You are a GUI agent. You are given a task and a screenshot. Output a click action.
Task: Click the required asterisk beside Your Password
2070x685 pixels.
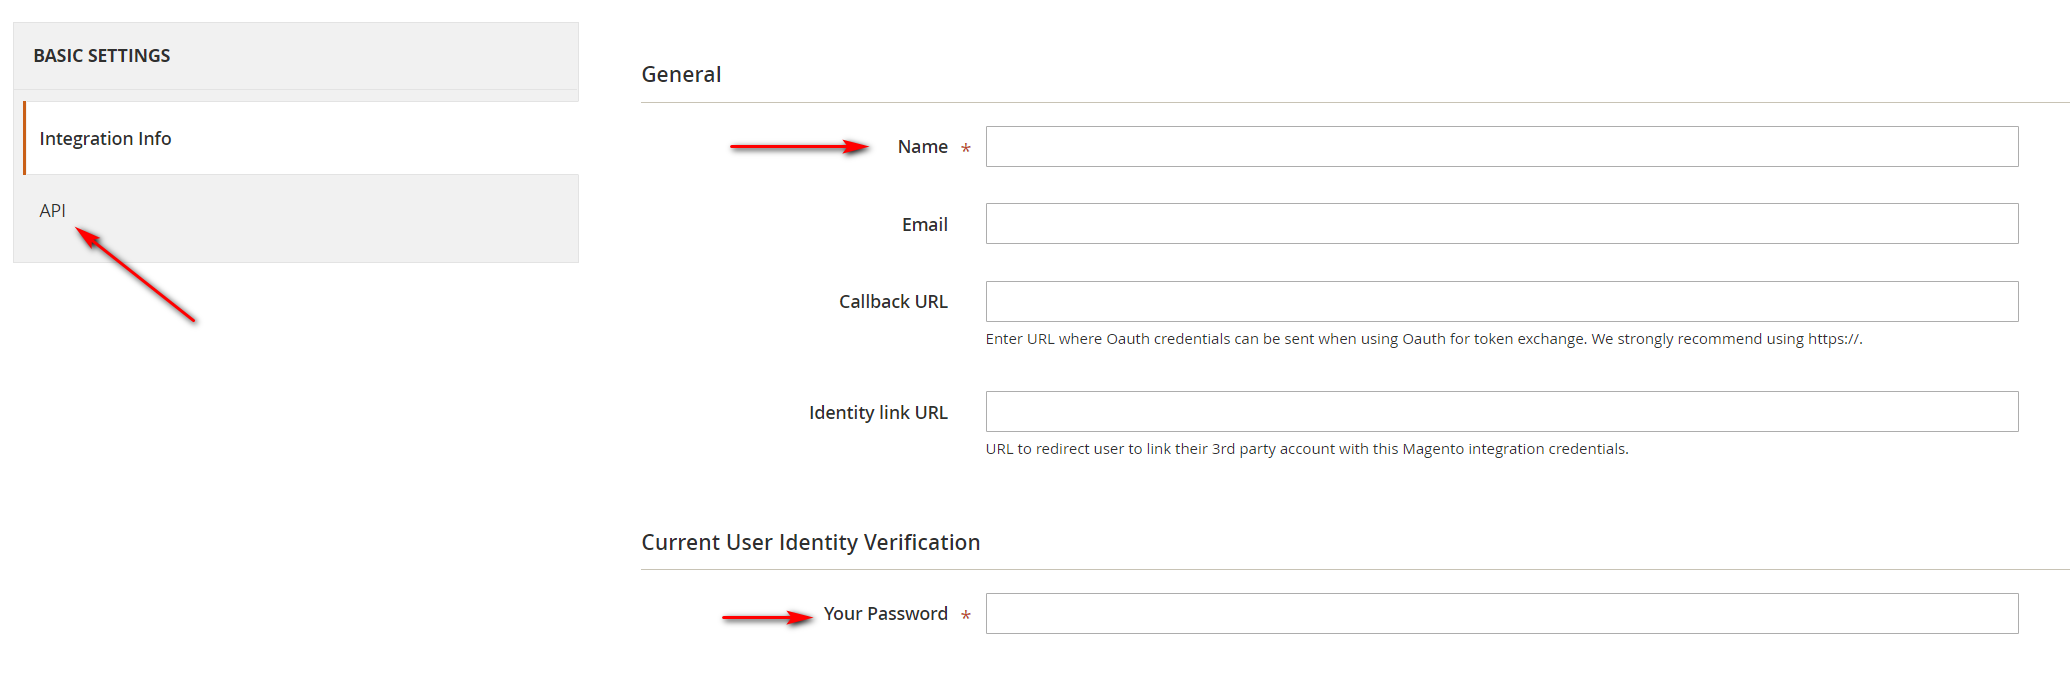[x=966, y=615]
